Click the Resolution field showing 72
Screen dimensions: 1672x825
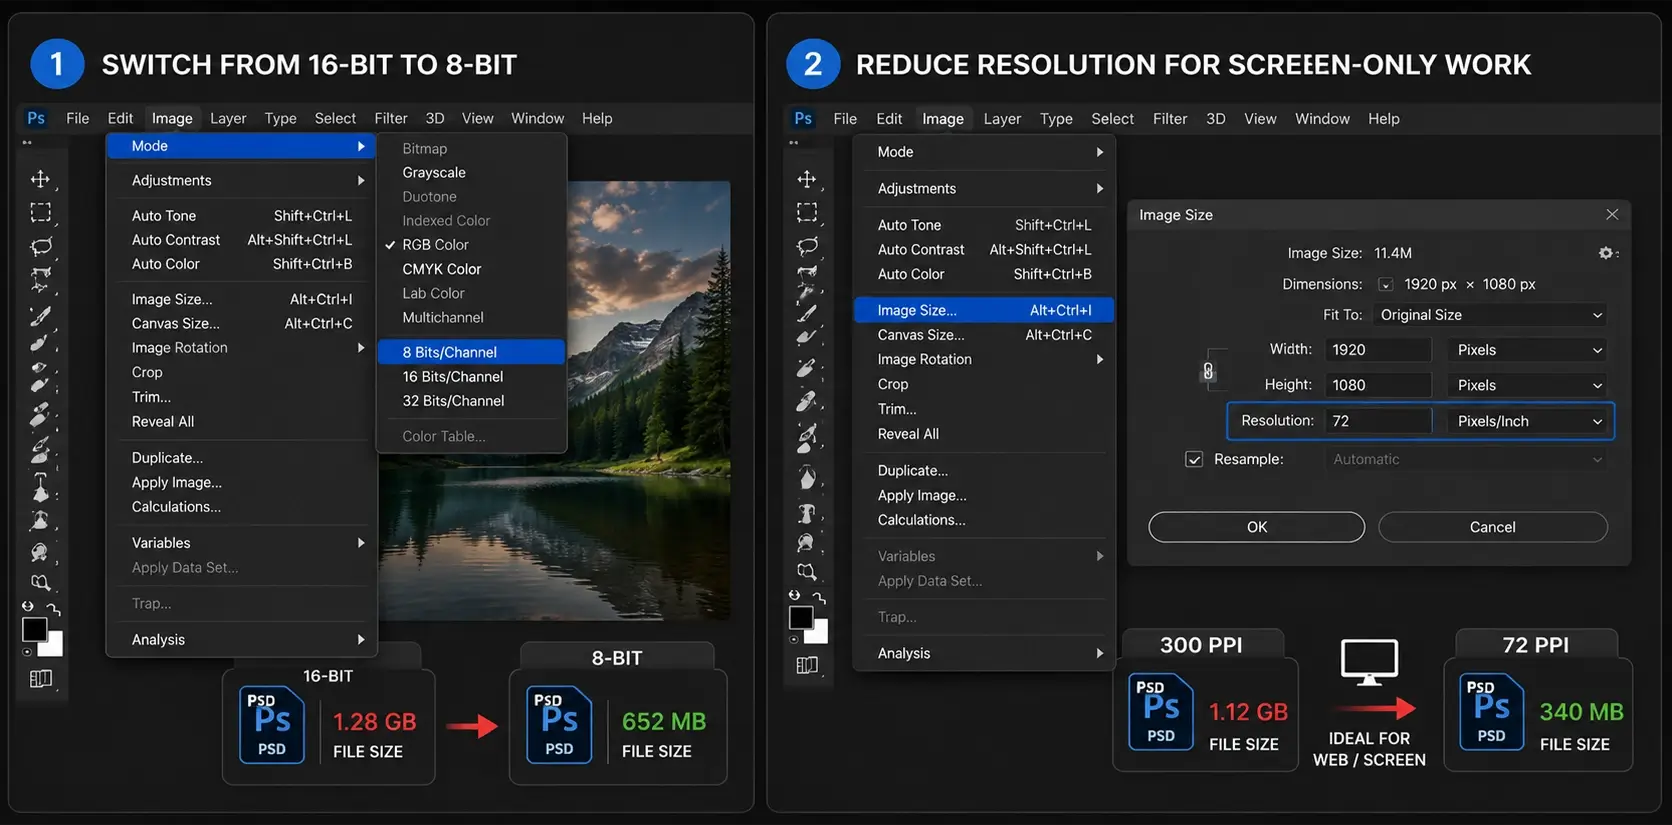[1378, 421]
